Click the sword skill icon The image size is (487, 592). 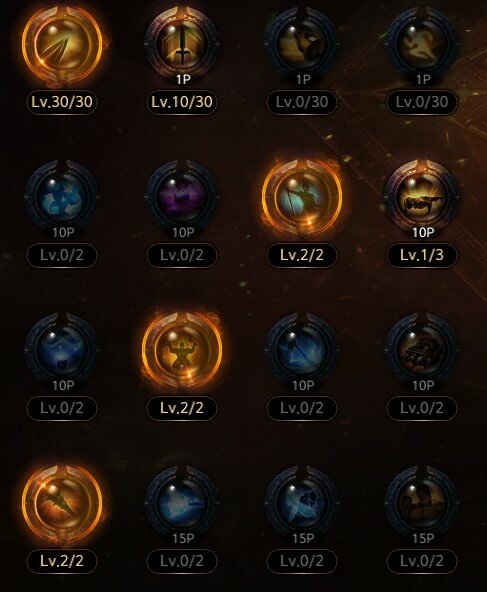[x=182, y=44]
